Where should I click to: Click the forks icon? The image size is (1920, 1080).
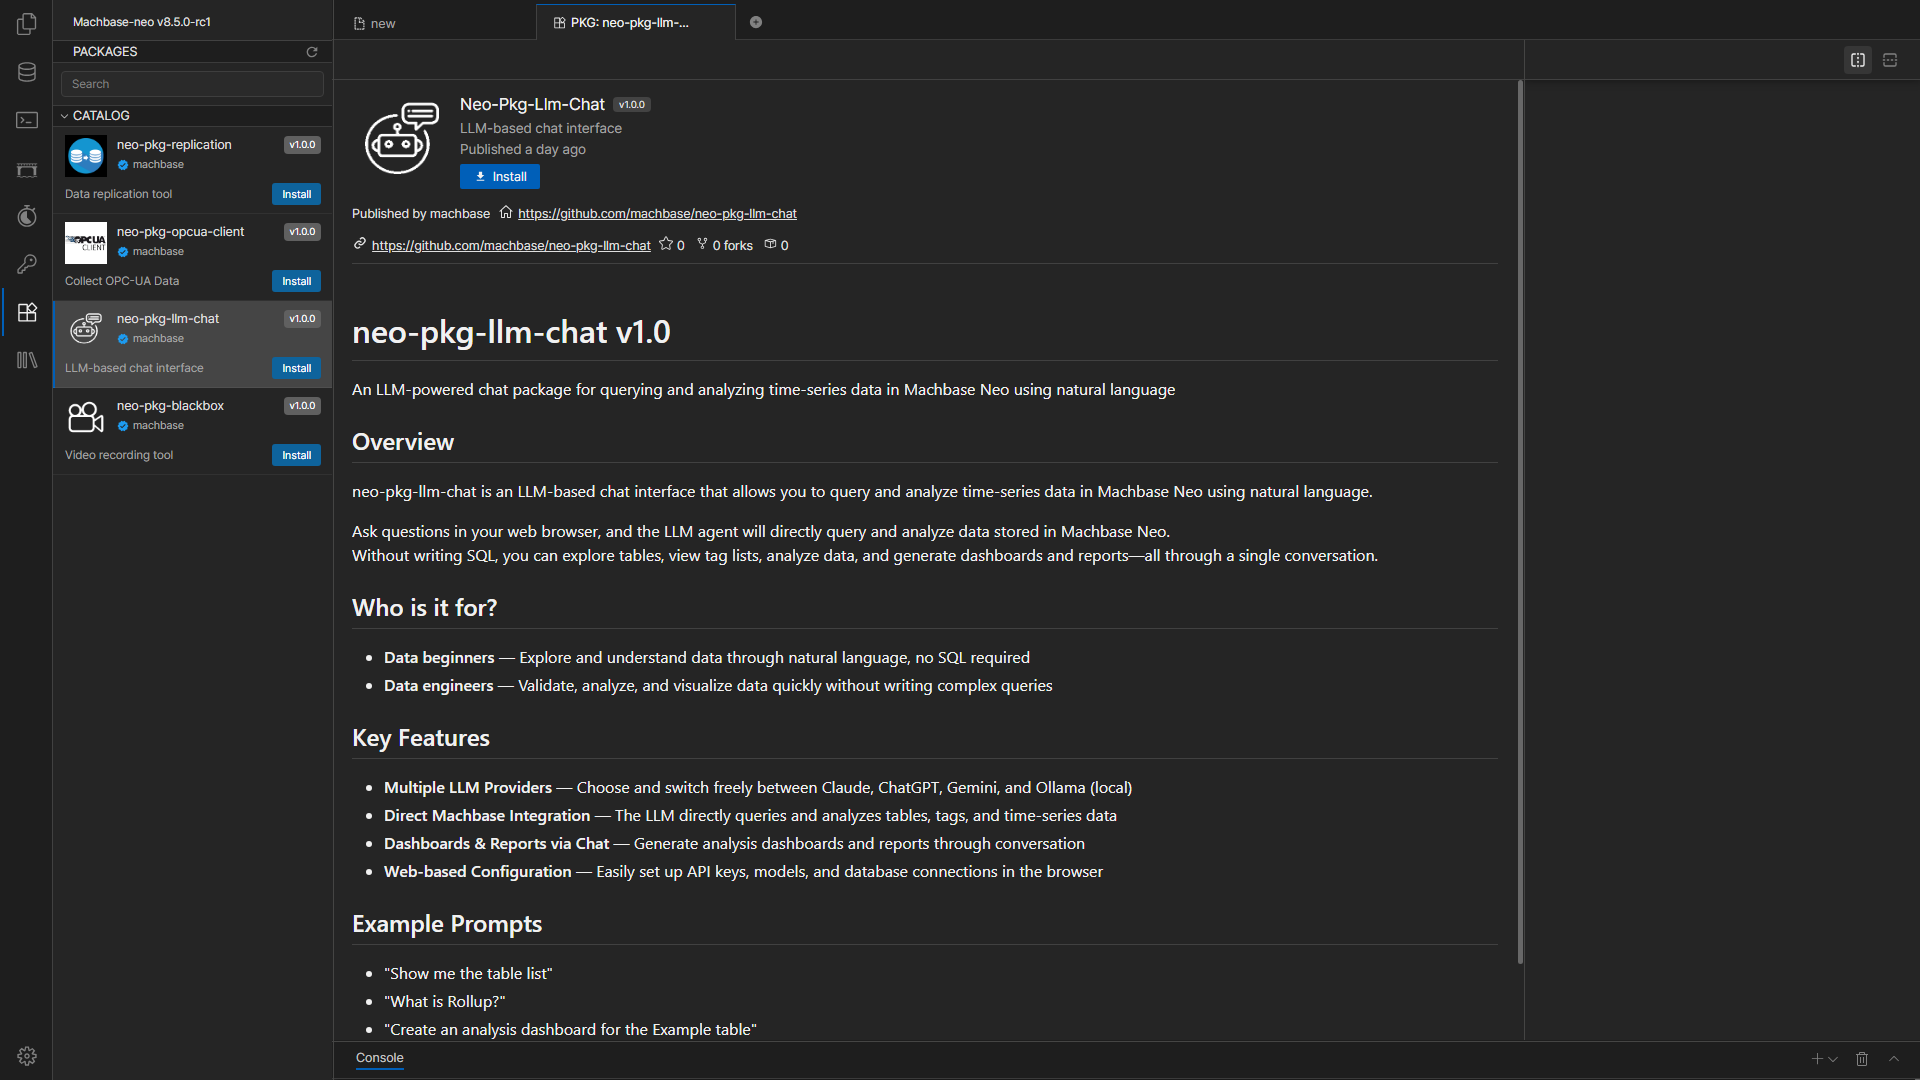click(x=702, y=244)
